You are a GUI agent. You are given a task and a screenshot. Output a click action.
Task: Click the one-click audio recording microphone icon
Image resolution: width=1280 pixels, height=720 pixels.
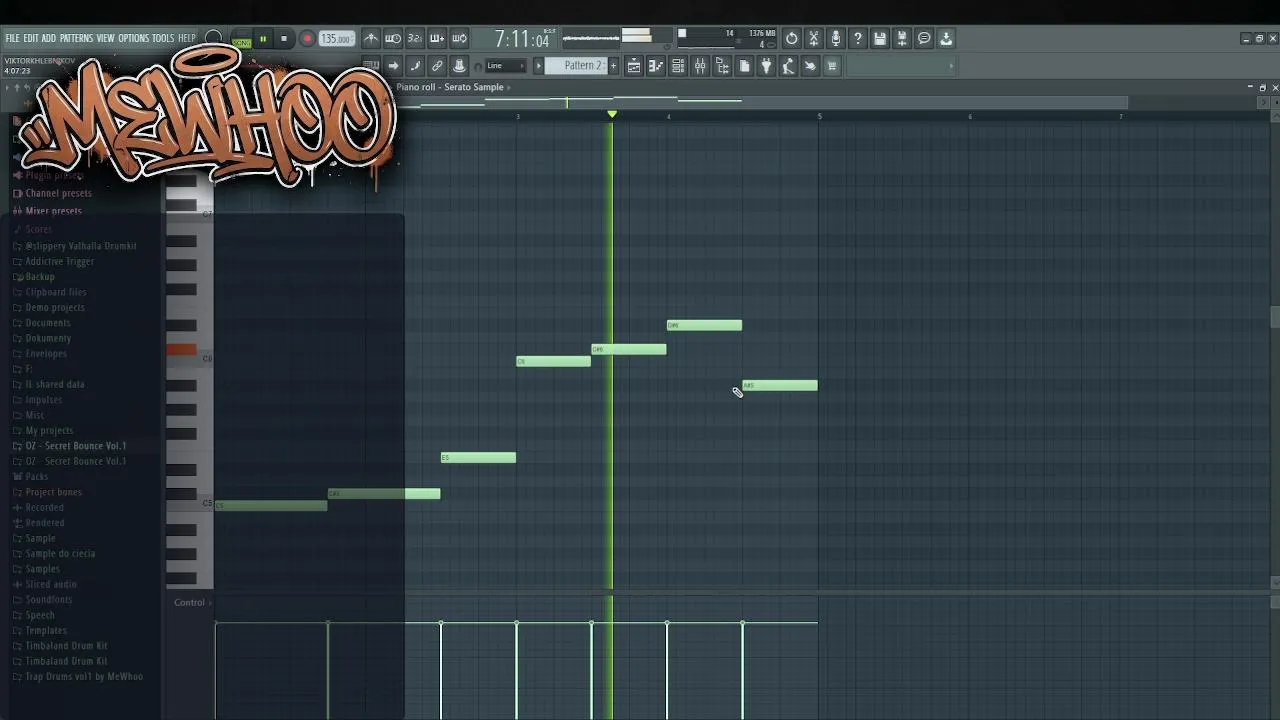coord(836,39)
